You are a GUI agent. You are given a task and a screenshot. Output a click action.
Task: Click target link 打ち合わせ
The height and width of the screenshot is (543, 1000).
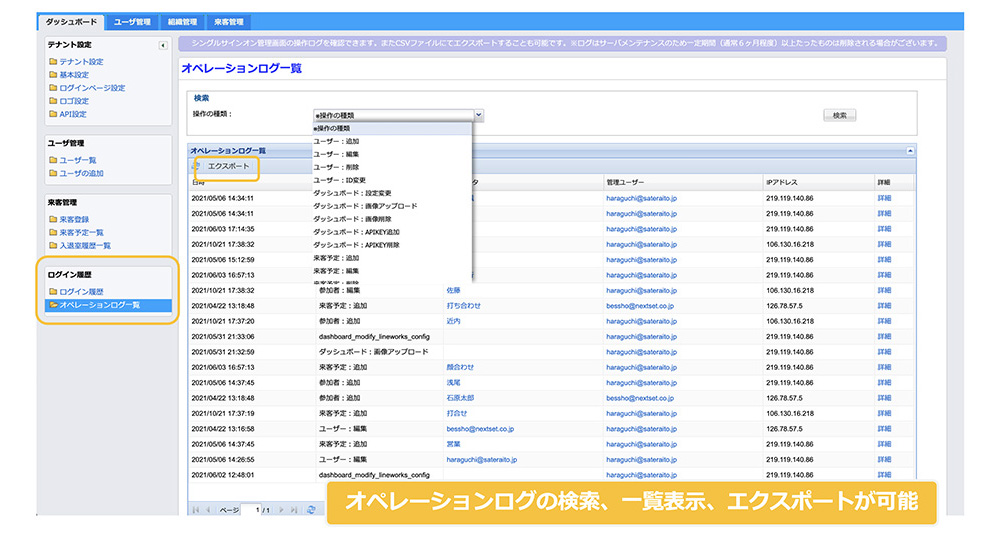point(464,306)
